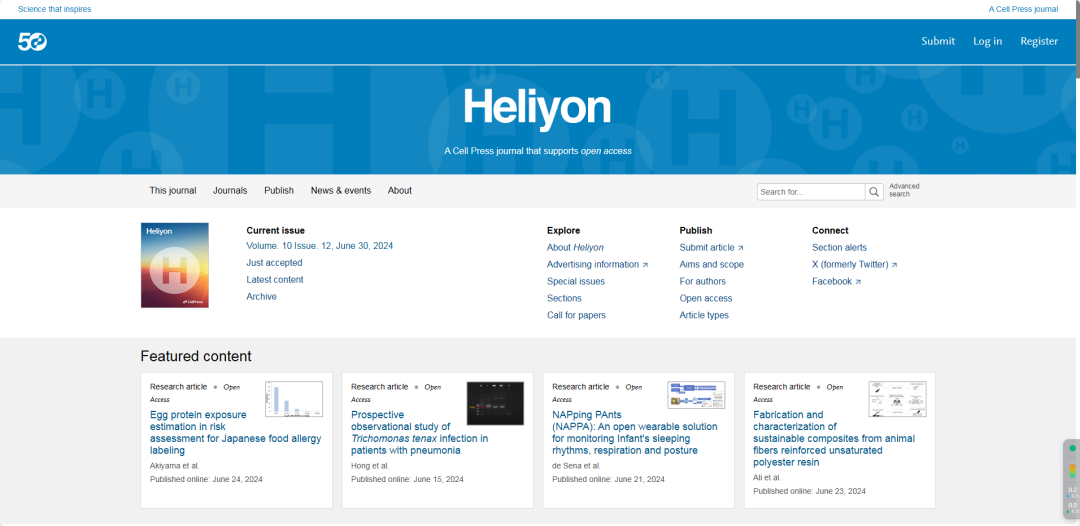Open Latest content link

click(275, 280)
